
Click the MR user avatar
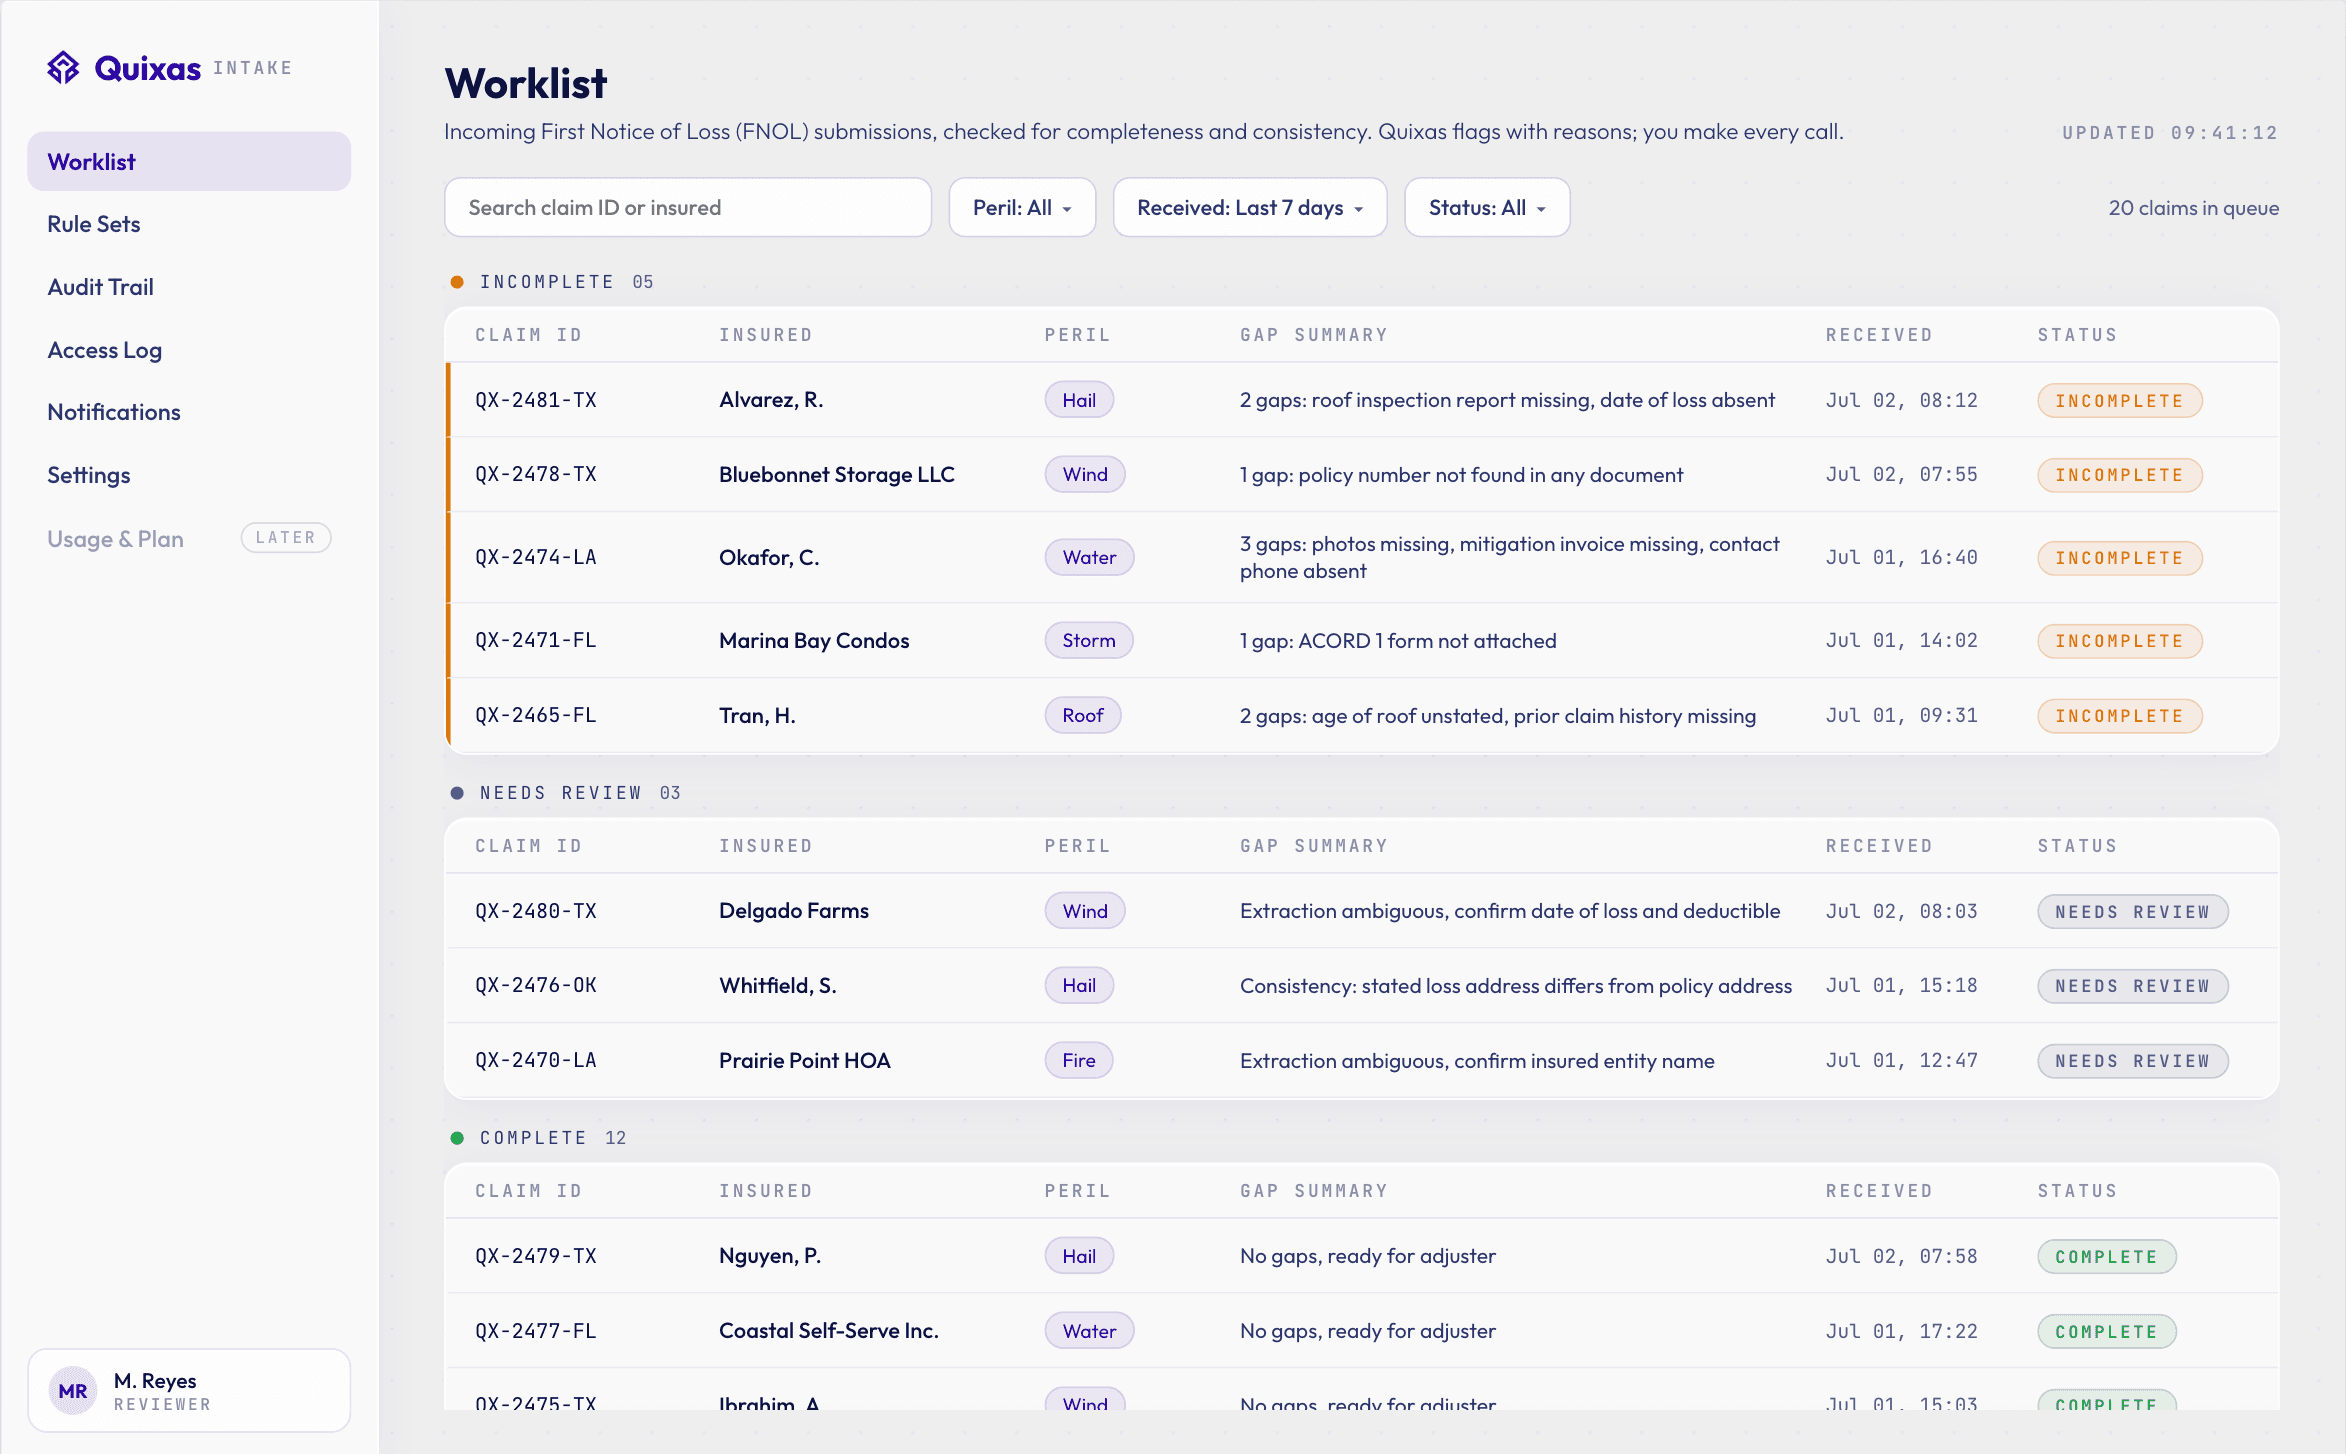[73, 1390]
